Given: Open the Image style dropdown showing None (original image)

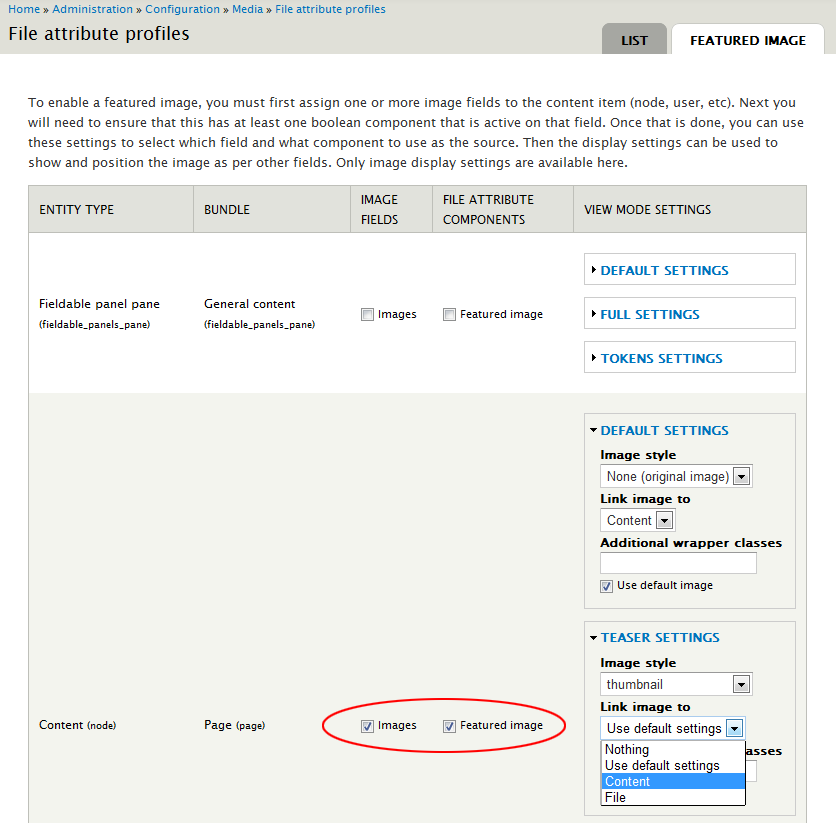Looking at the screenshot, I should (676, 476).
